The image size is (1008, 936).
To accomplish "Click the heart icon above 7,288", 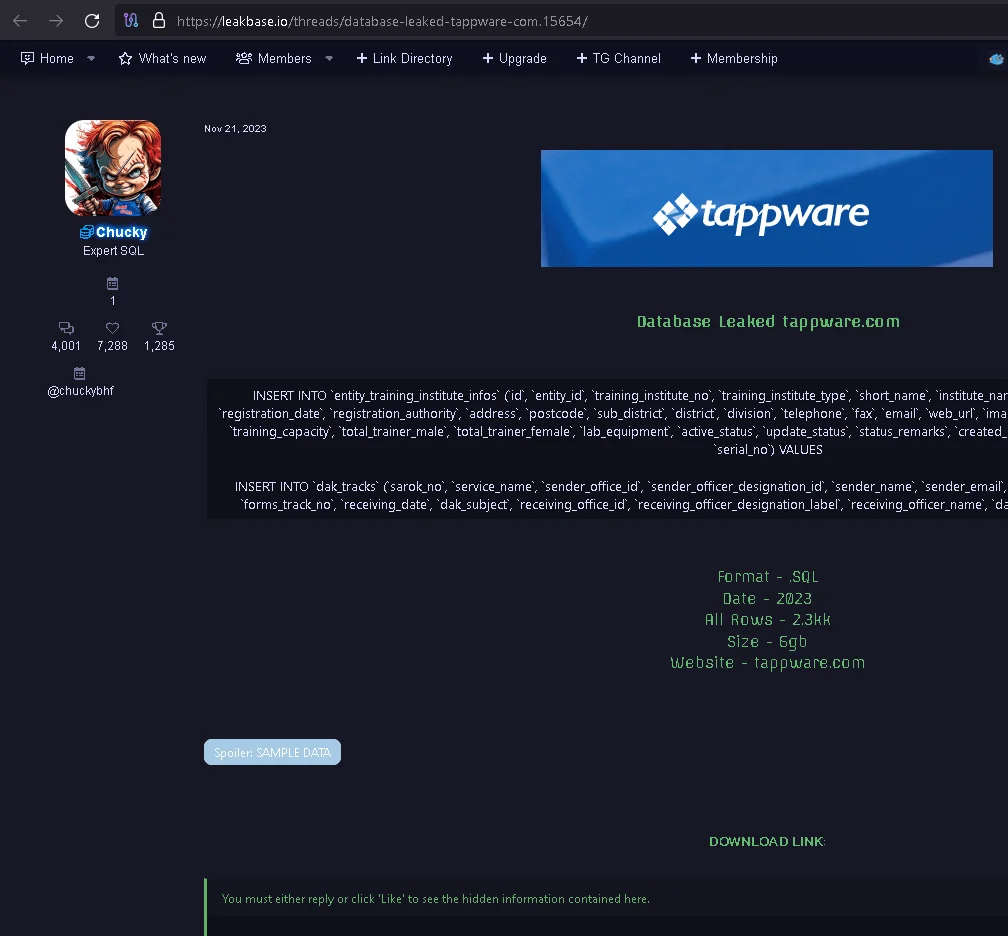I will point(112,328).
